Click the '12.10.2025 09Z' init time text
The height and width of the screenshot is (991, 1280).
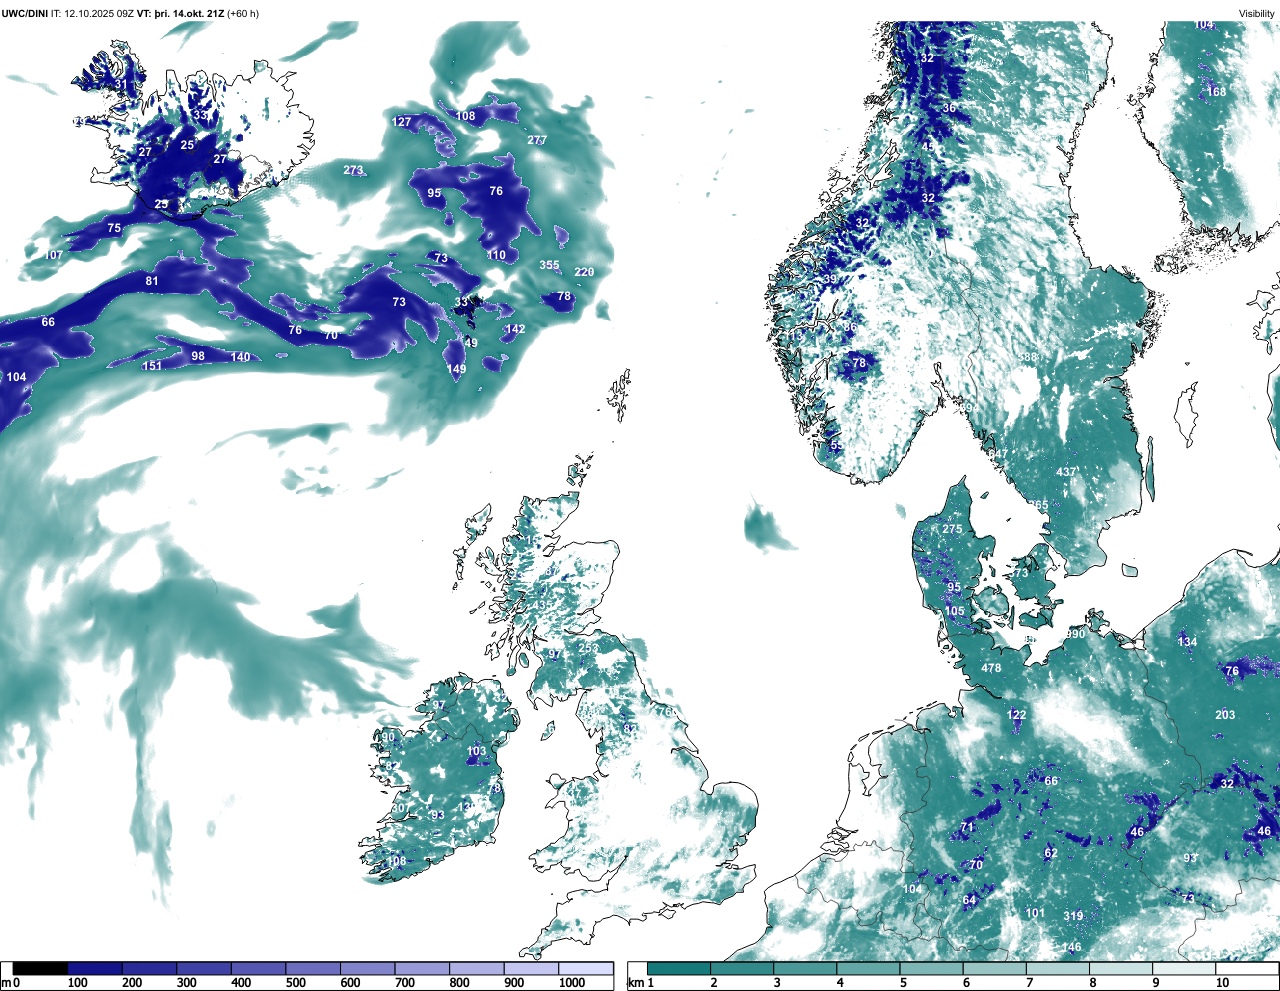pos(99,13)
